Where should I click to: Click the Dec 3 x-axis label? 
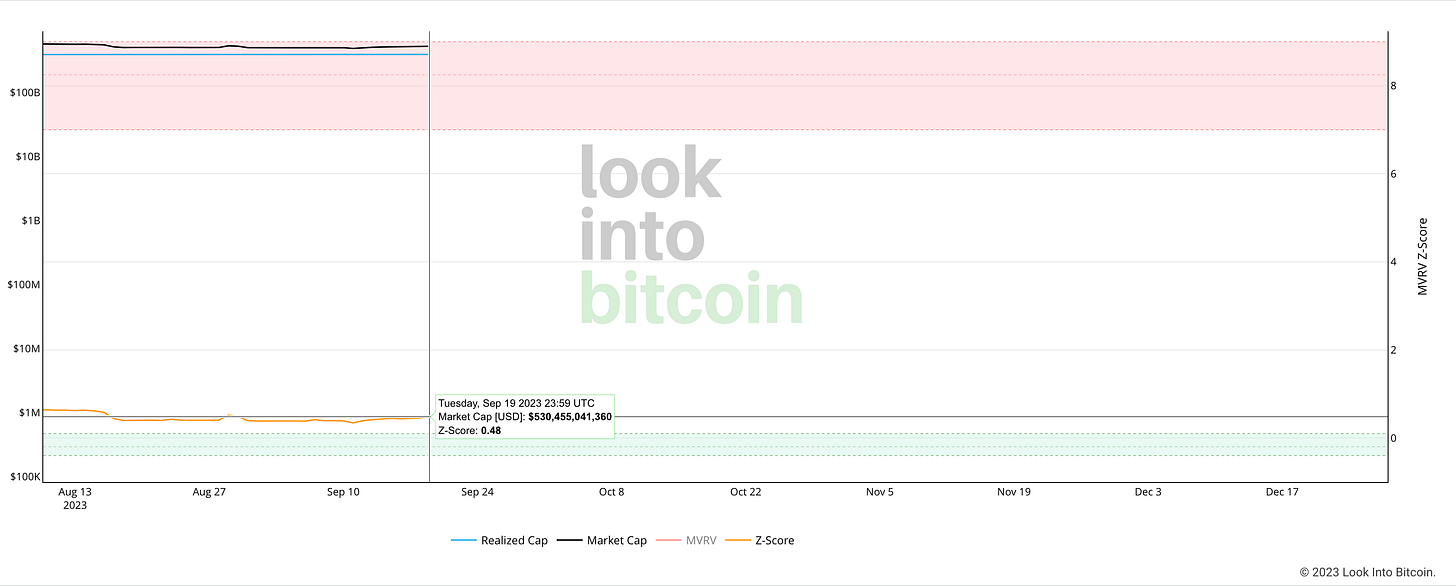pos(1148,492)
